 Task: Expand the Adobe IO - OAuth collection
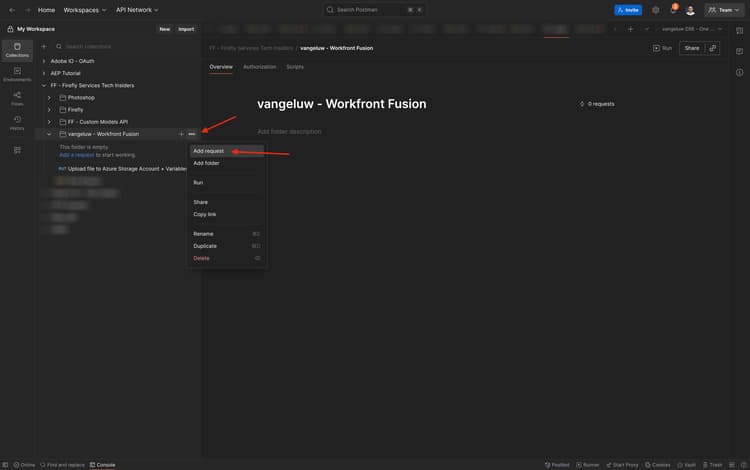[44, 61]
